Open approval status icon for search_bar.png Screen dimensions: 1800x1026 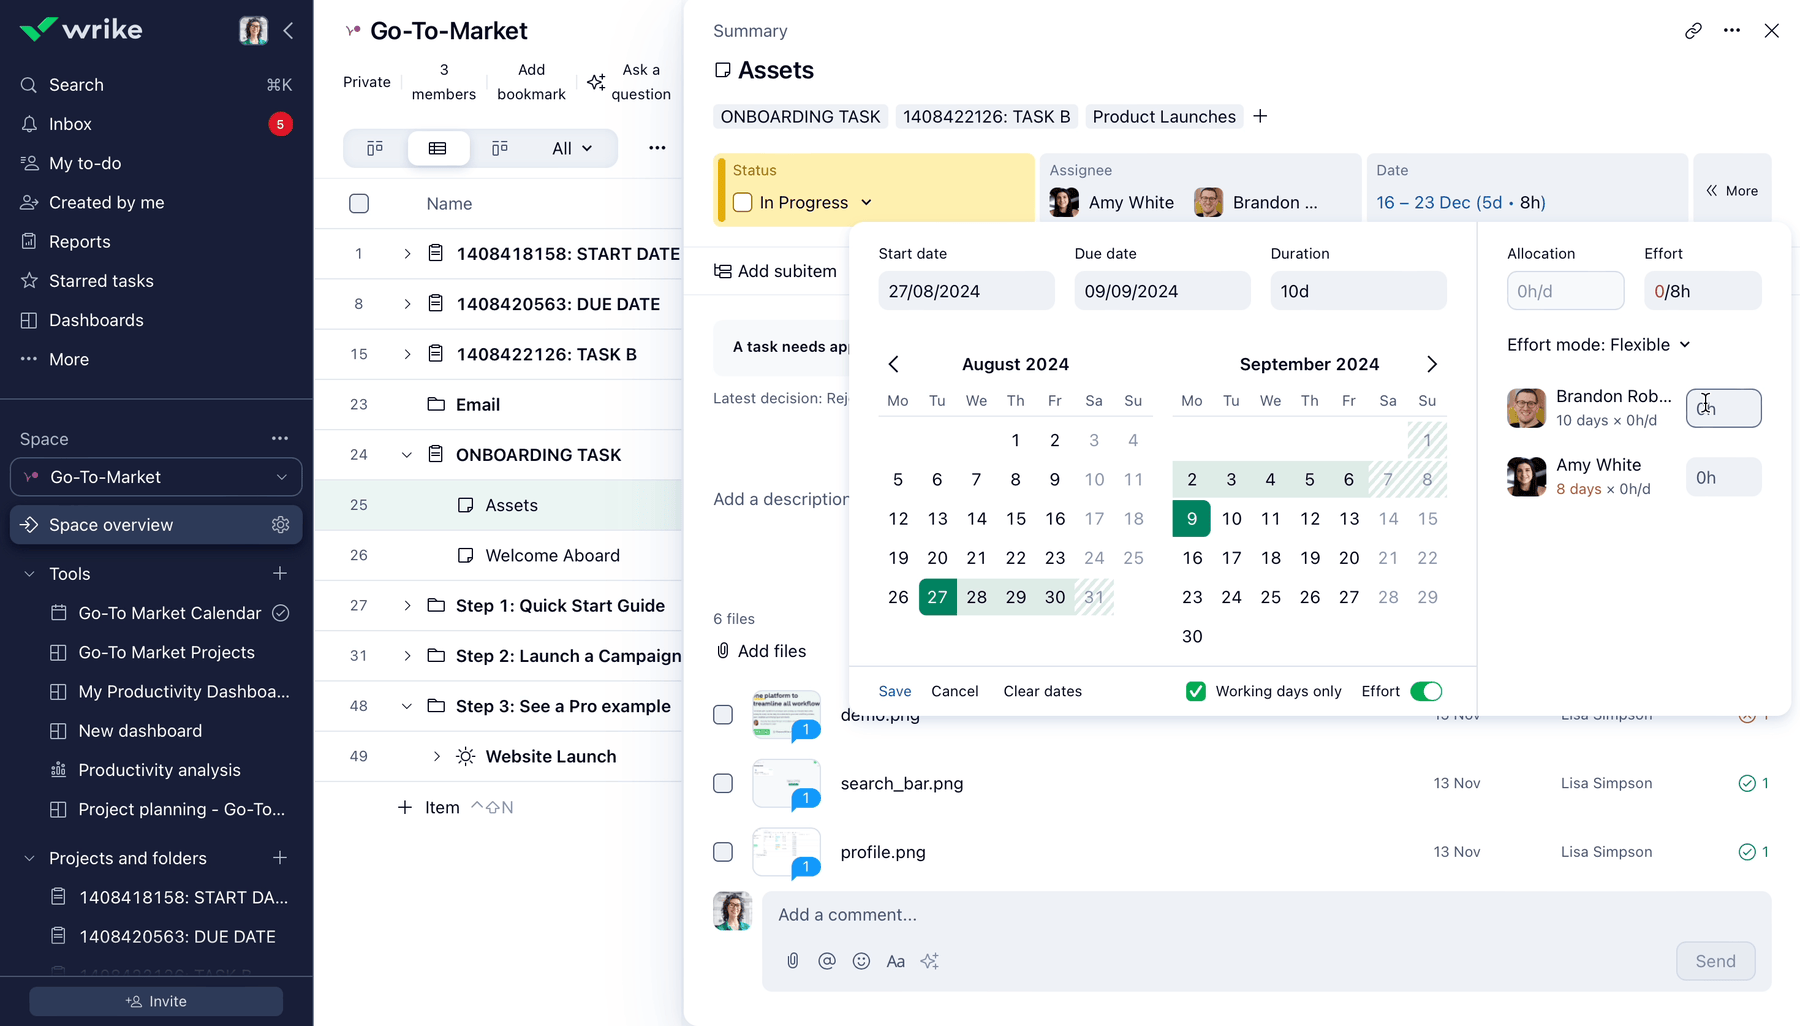[1747, 783]
